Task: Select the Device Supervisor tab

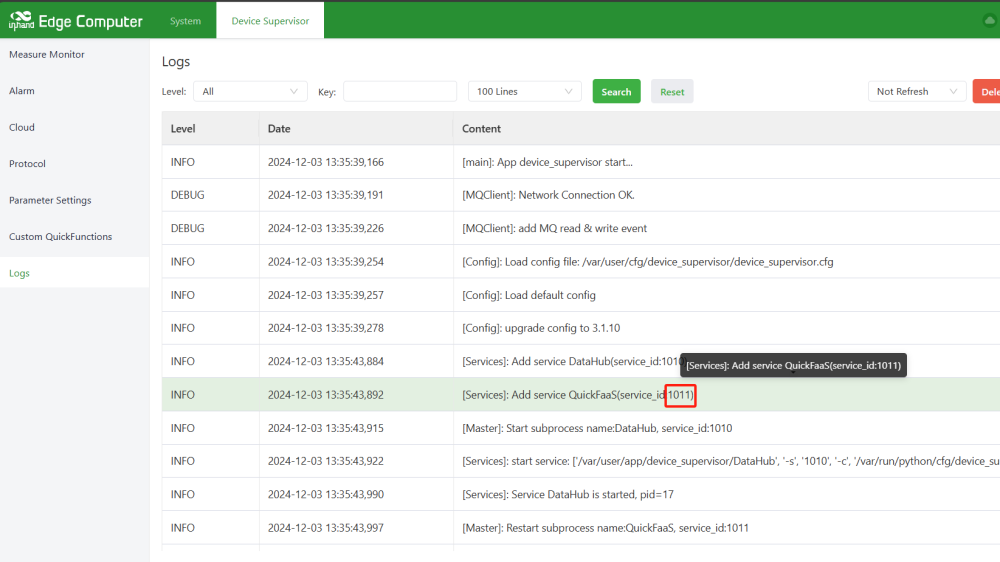Action: [270, 21]
